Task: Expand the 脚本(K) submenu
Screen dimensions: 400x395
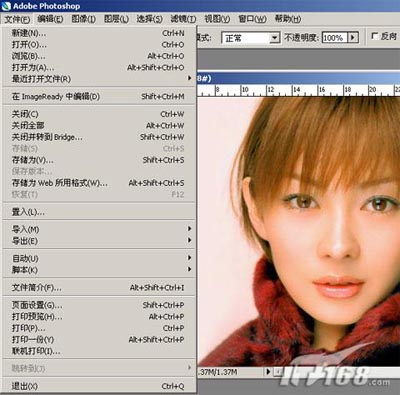Action: pos(99,270)
